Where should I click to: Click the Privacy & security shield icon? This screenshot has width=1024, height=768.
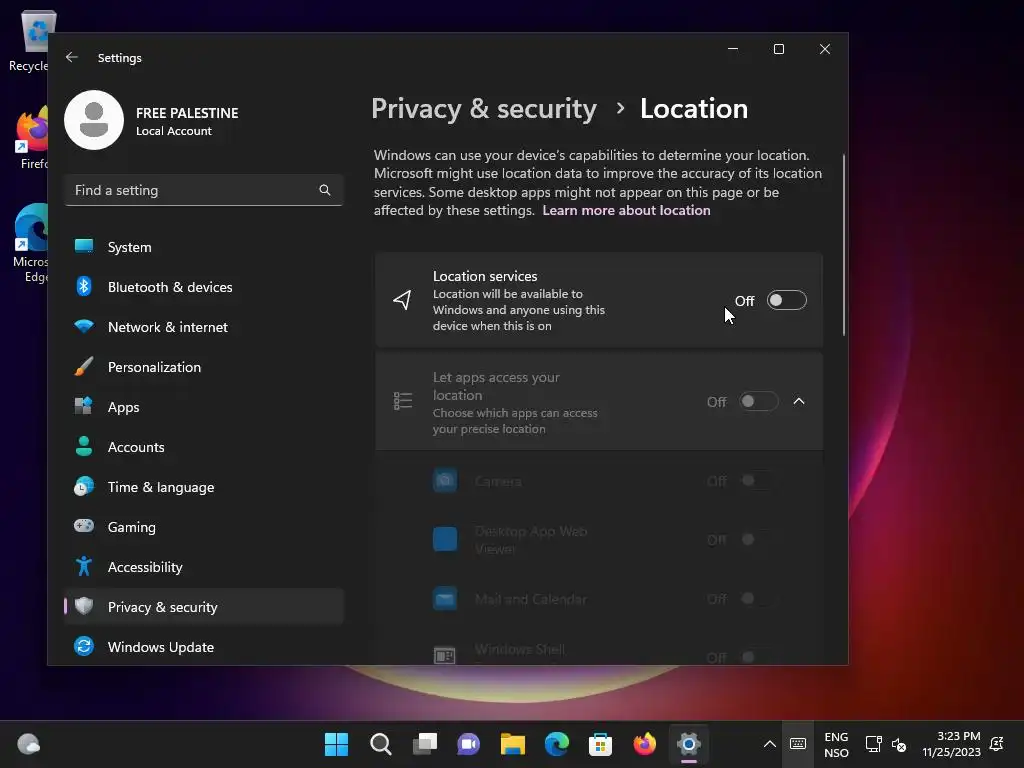coord(84,606)
